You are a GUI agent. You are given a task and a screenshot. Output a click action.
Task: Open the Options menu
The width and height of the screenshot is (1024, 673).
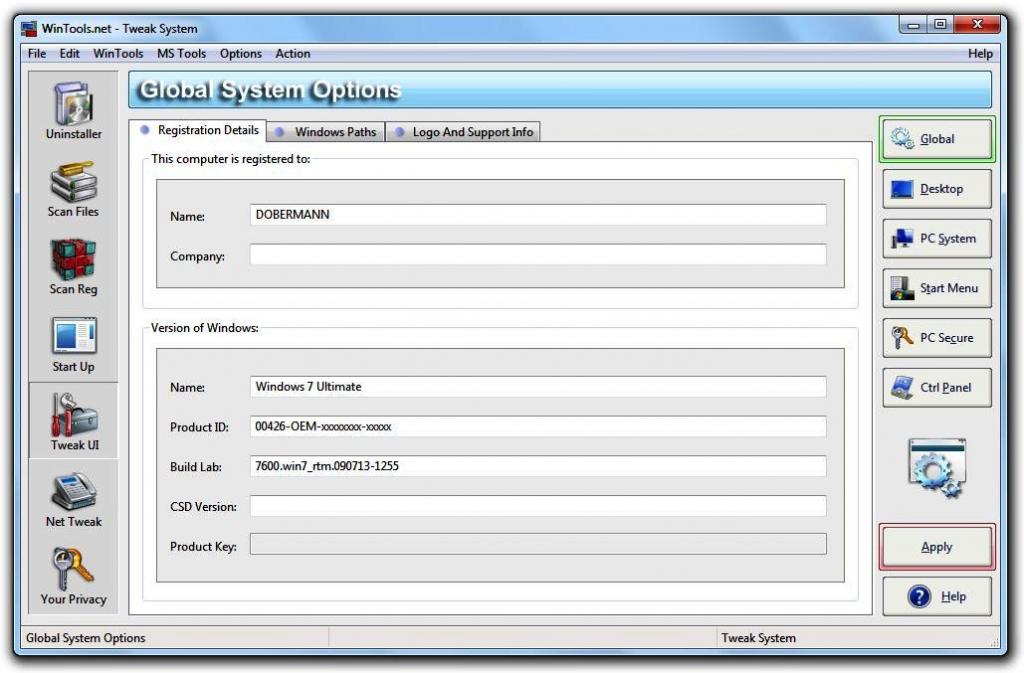(240, 54)
